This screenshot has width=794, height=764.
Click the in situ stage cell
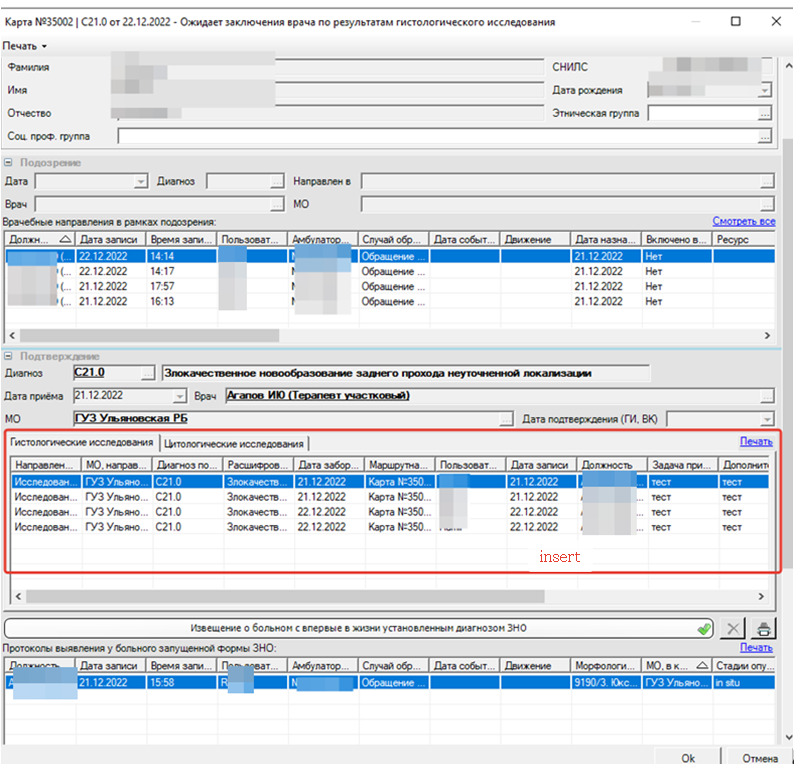pyautogui.click(x=744, y=683)
